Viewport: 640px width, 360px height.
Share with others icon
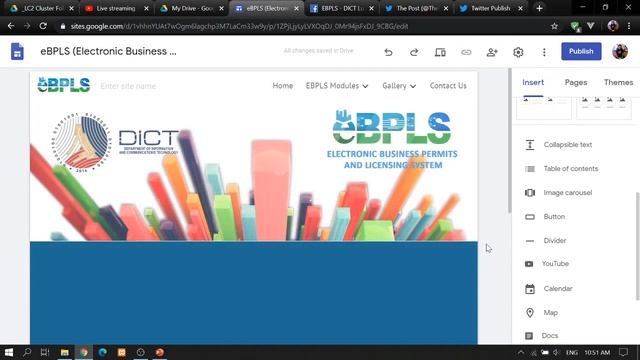click(492, 52)
